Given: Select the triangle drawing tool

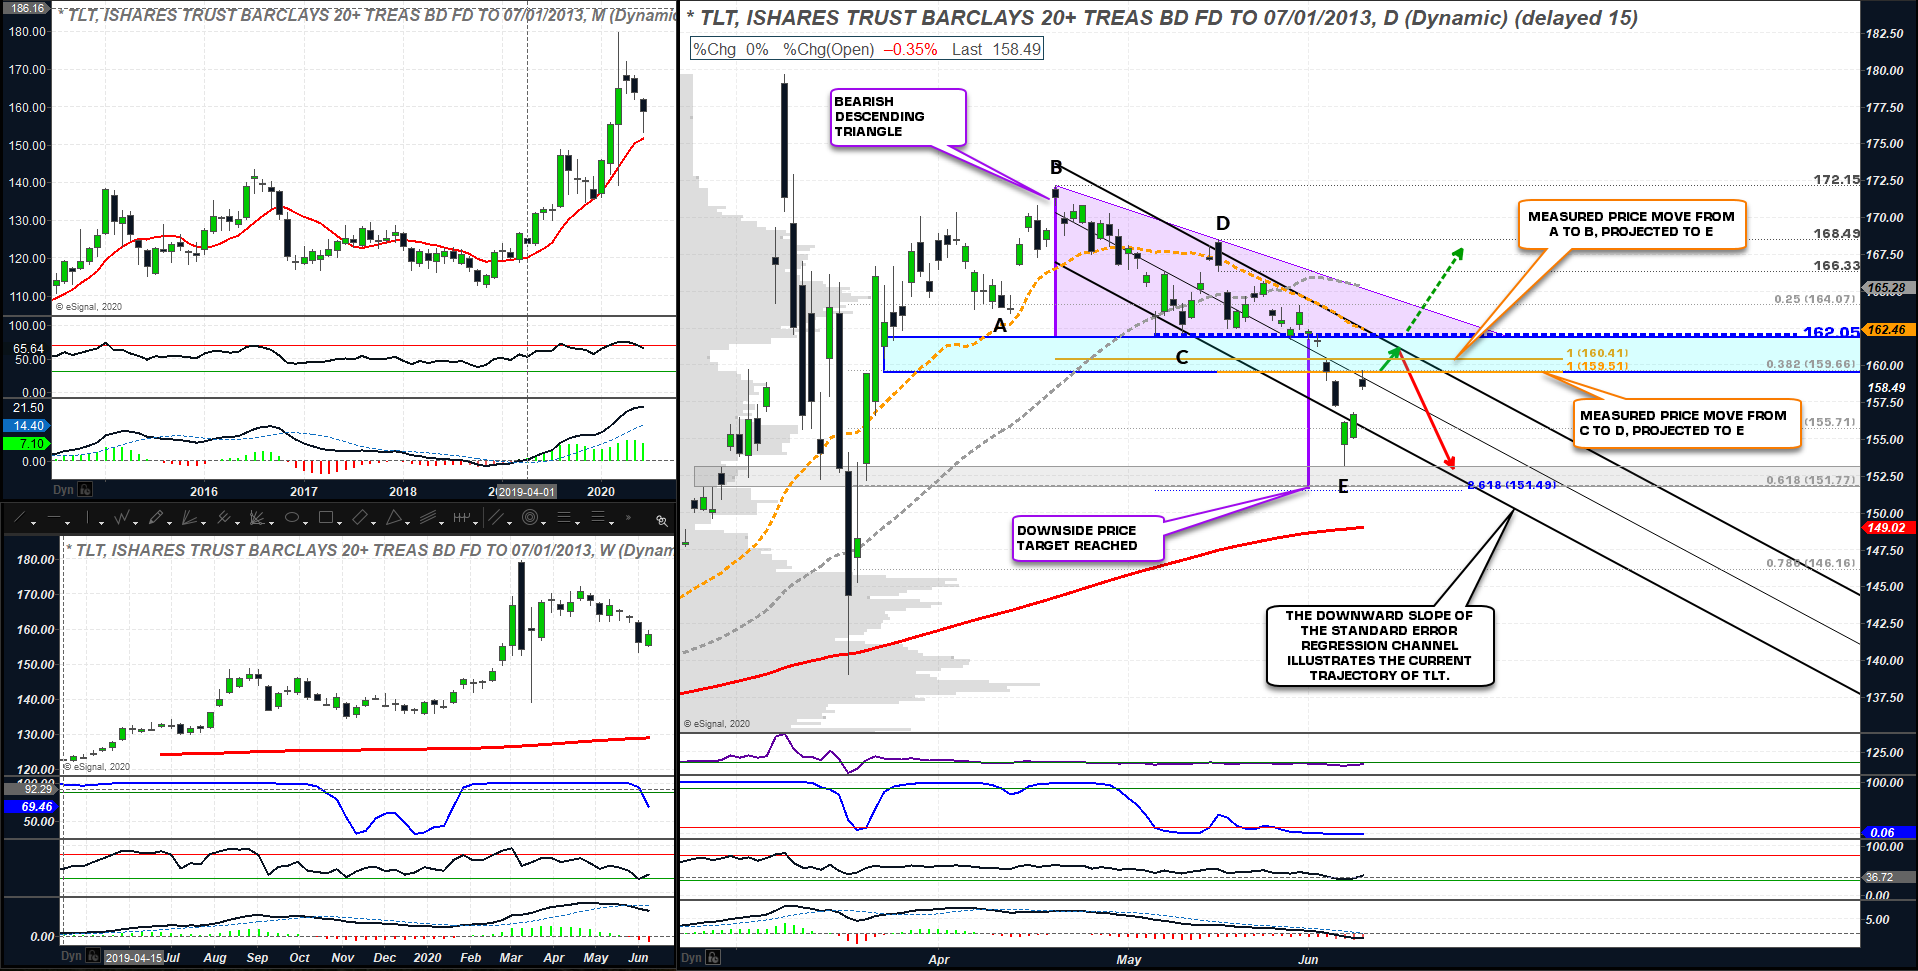Looking at the screenshot, I should click(393, 518).
